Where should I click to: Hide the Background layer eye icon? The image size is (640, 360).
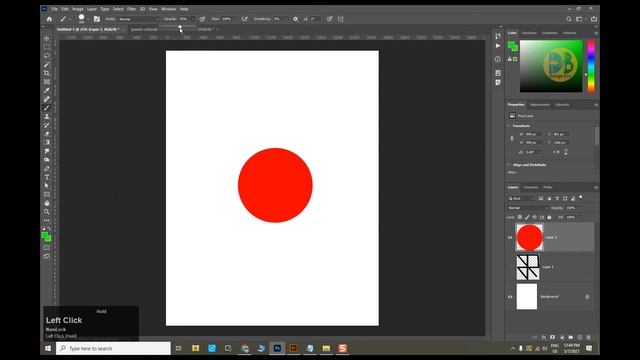510,297
